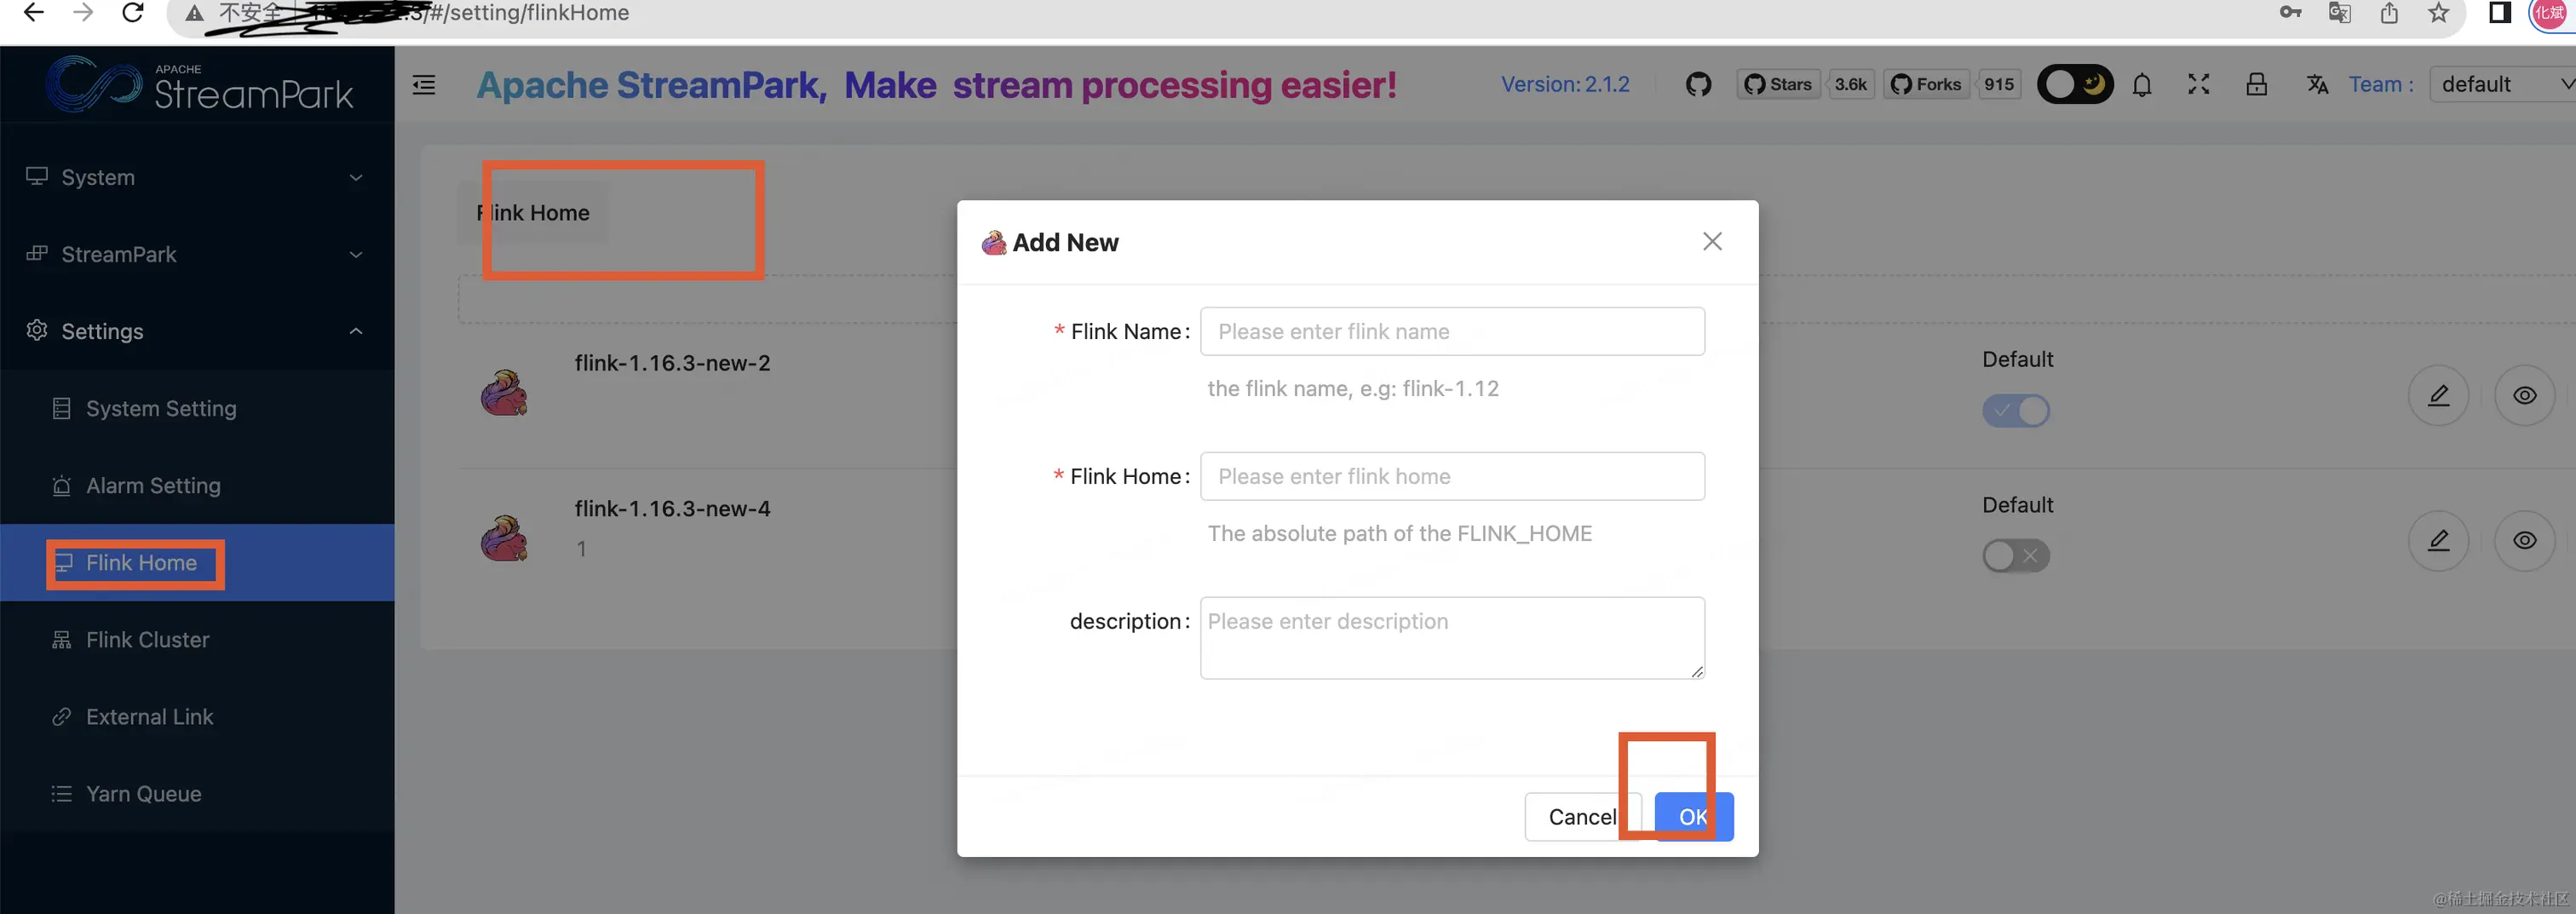Viewport: 2576px width, 914px height.
Task: Edit flink-1.16.3-new-4 with pencil icon
Action: tap(2438, 541)
